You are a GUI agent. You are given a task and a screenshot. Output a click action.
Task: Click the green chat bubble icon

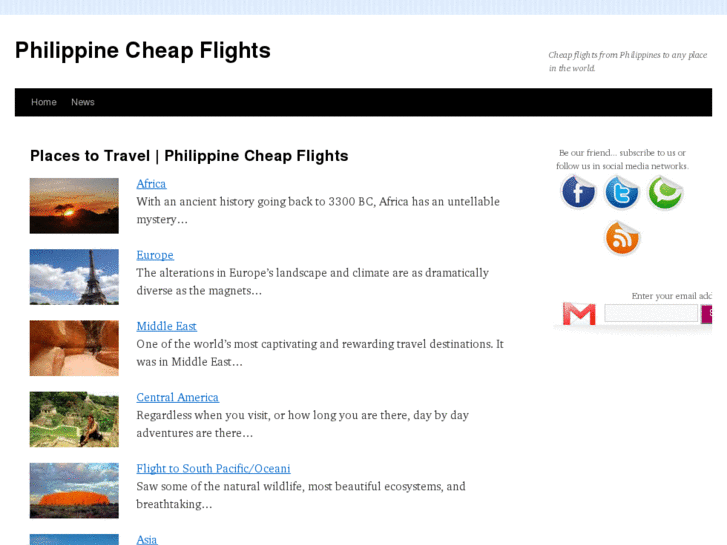click(665, 192)
